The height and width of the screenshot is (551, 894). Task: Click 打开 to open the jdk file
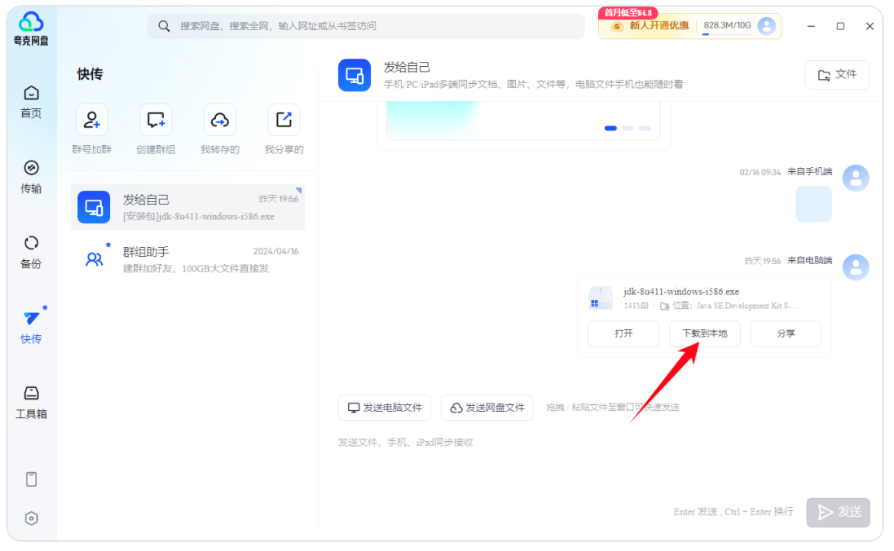[x=623, y=334]
